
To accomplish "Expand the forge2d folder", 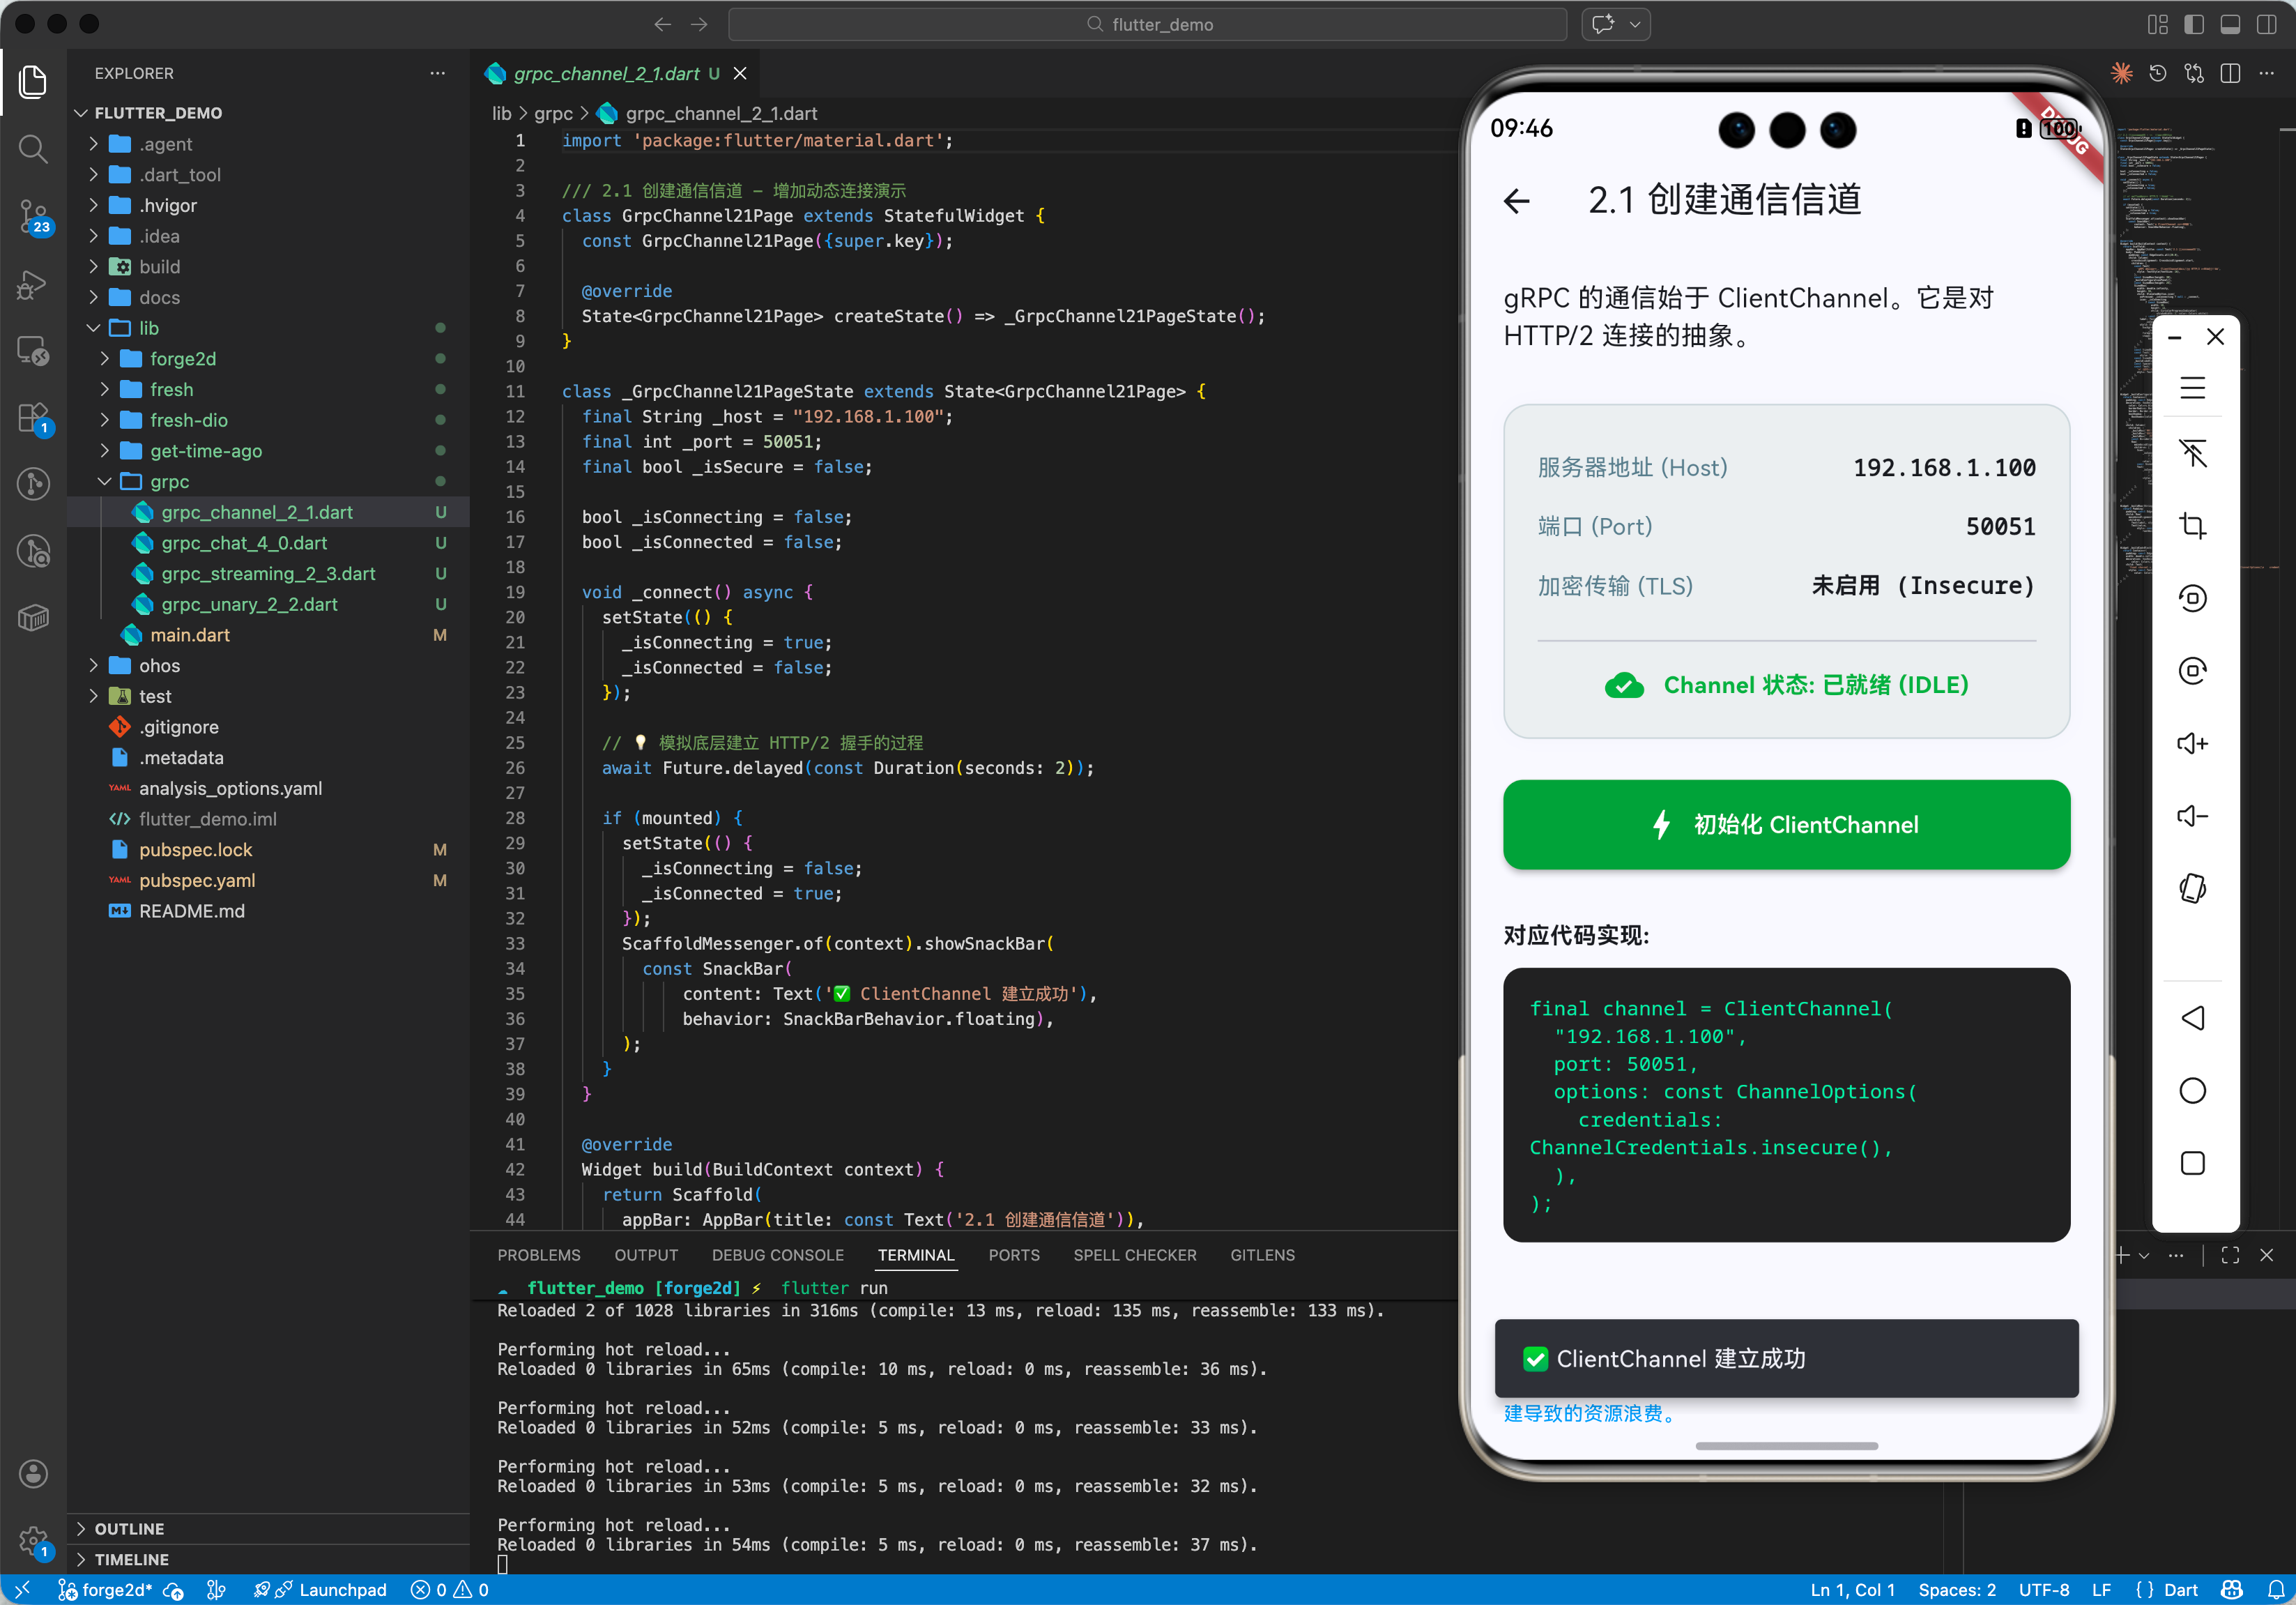I will click(182, 358).
